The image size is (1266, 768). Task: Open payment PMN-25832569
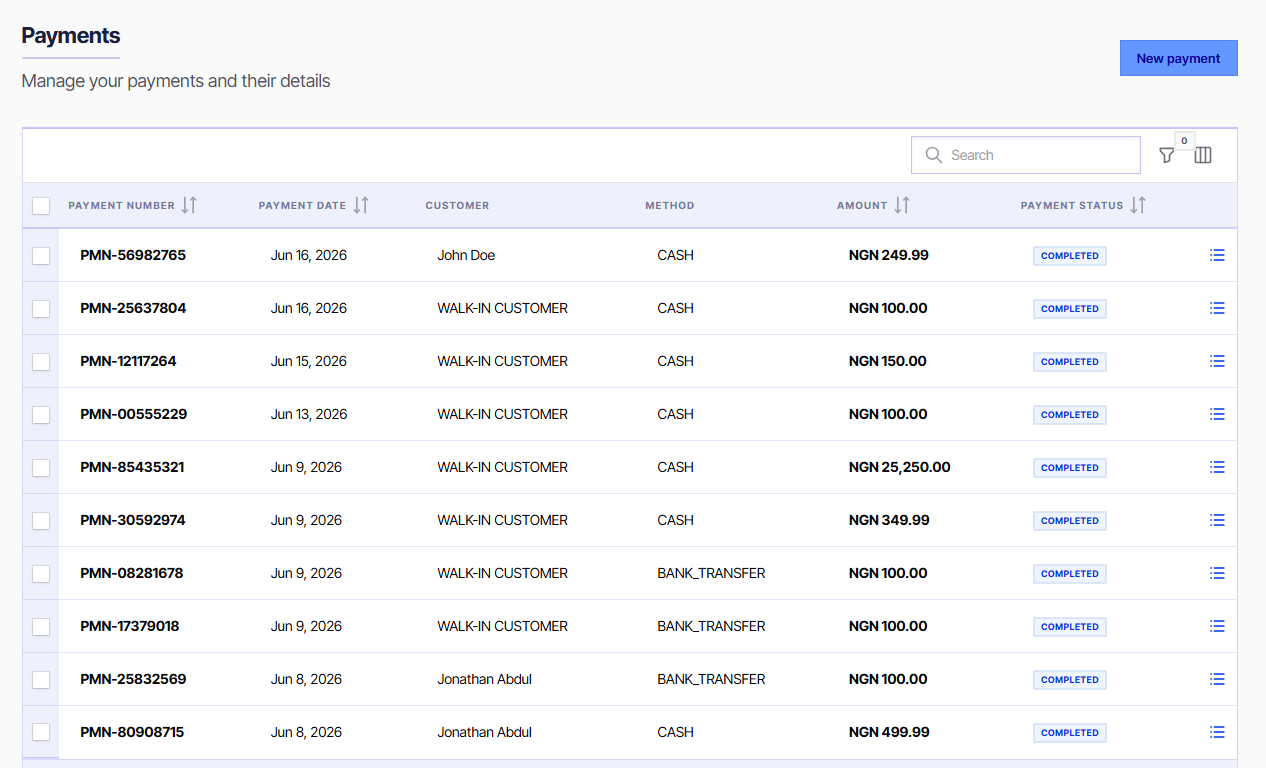point(133,679)
